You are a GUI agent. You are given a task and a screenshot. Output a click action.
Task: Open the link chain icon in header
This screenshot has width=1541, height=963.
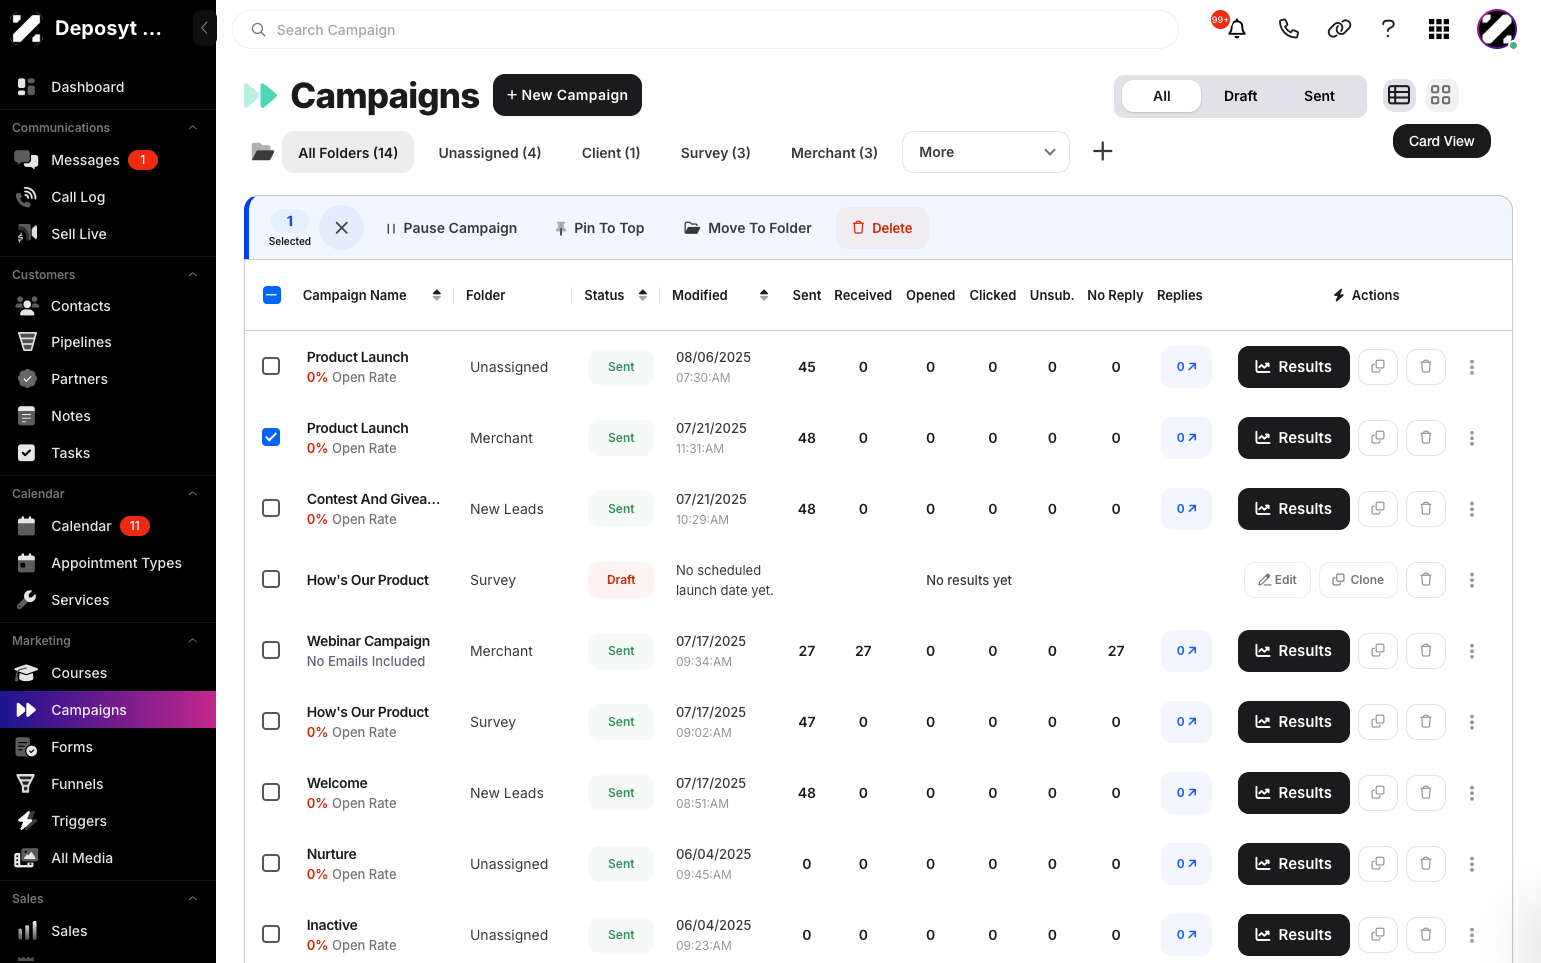coord(1339,29)
